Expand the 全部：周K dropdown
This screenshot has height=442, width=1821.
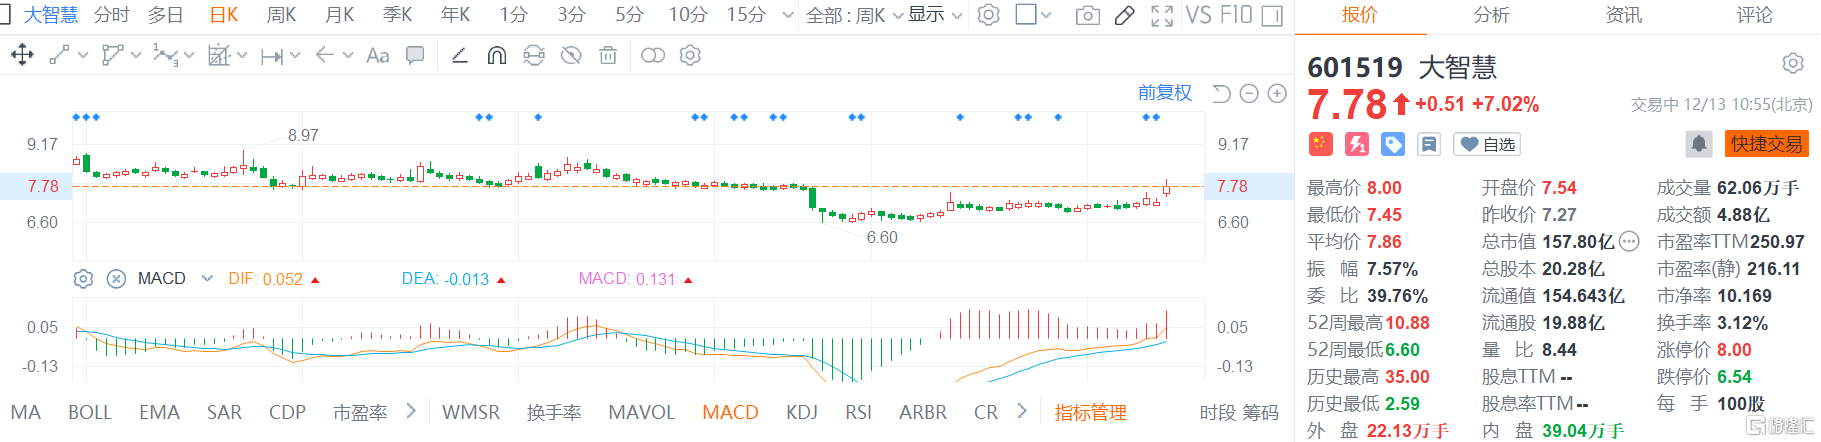pyautogui.click(x=854, y=16)
